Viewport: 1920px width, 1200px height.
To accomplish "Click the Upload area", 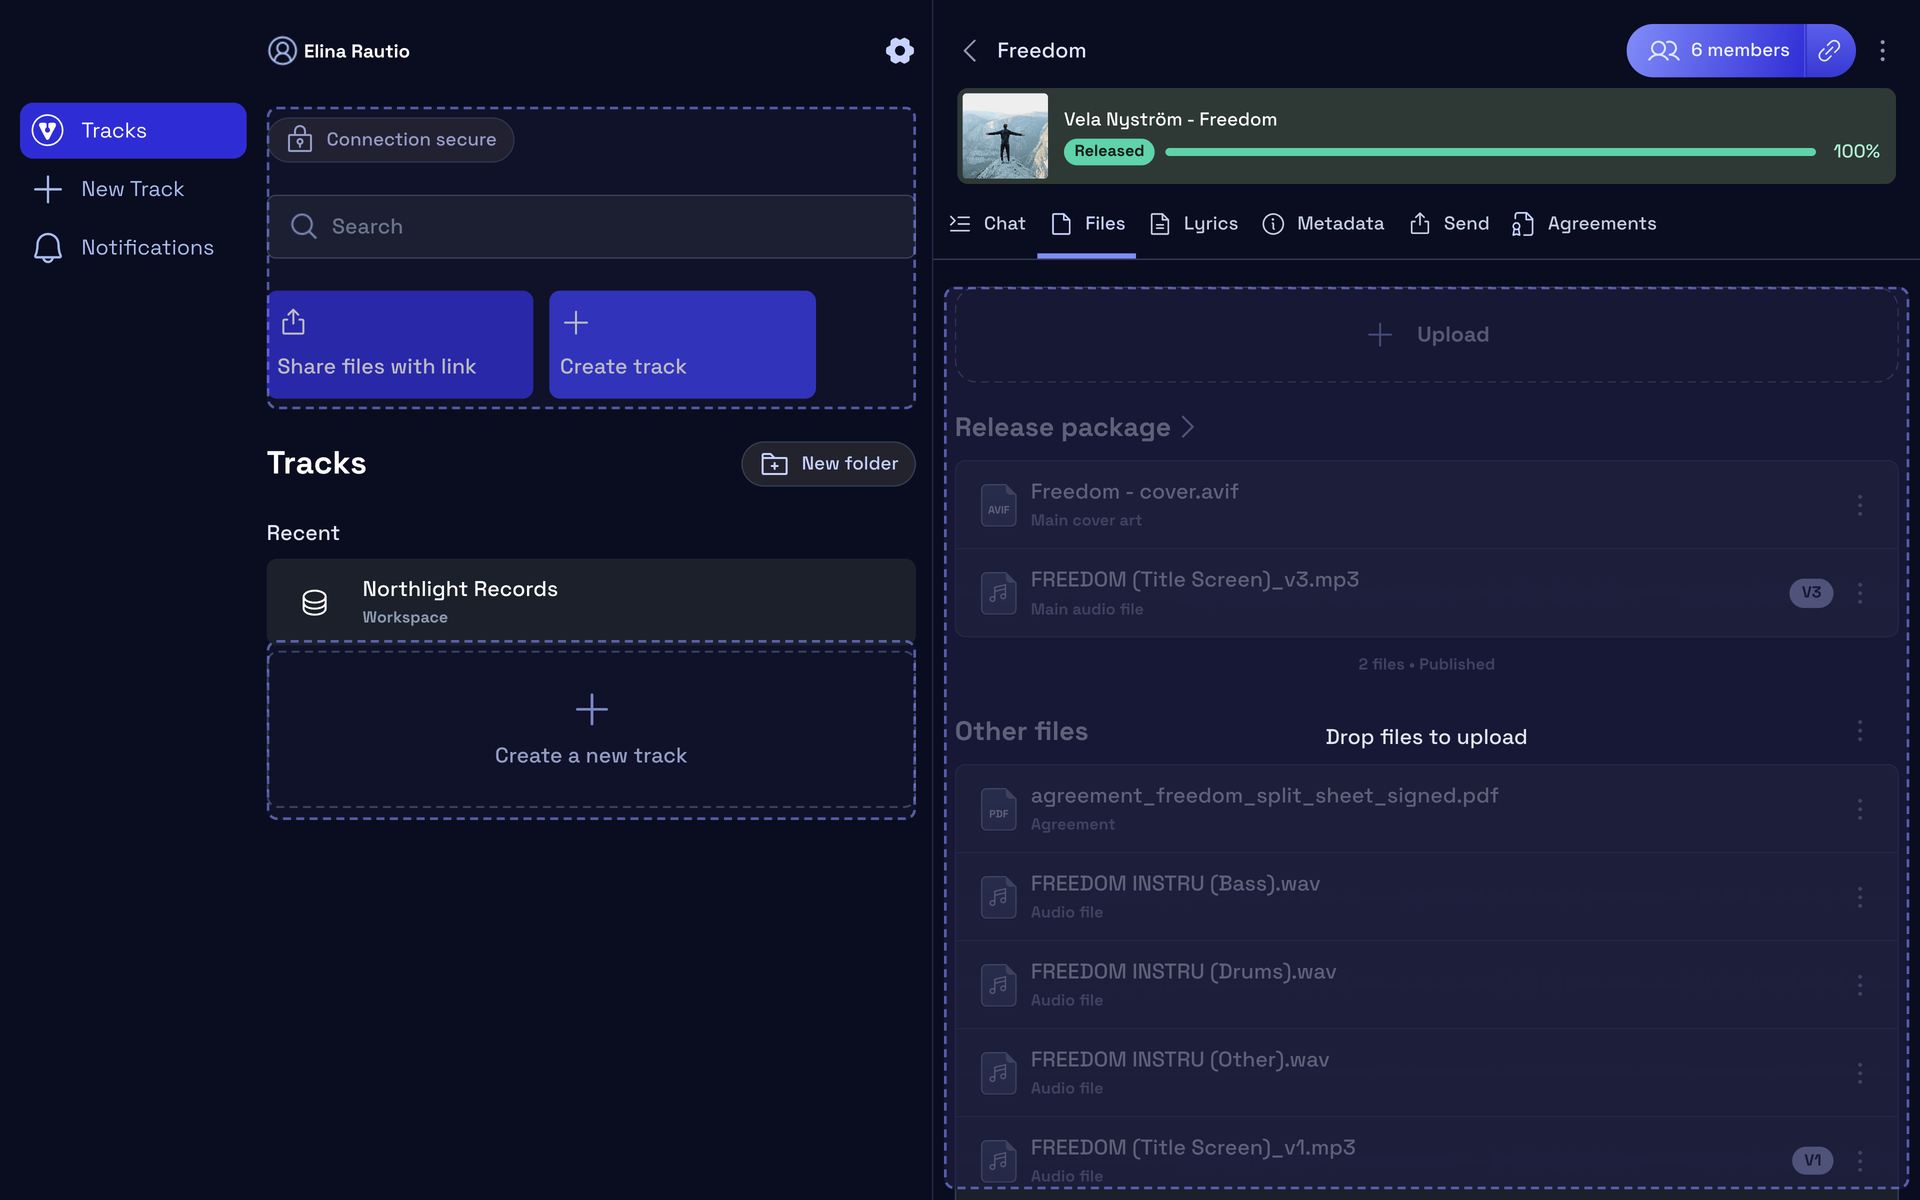I will tap(1427, 335).
